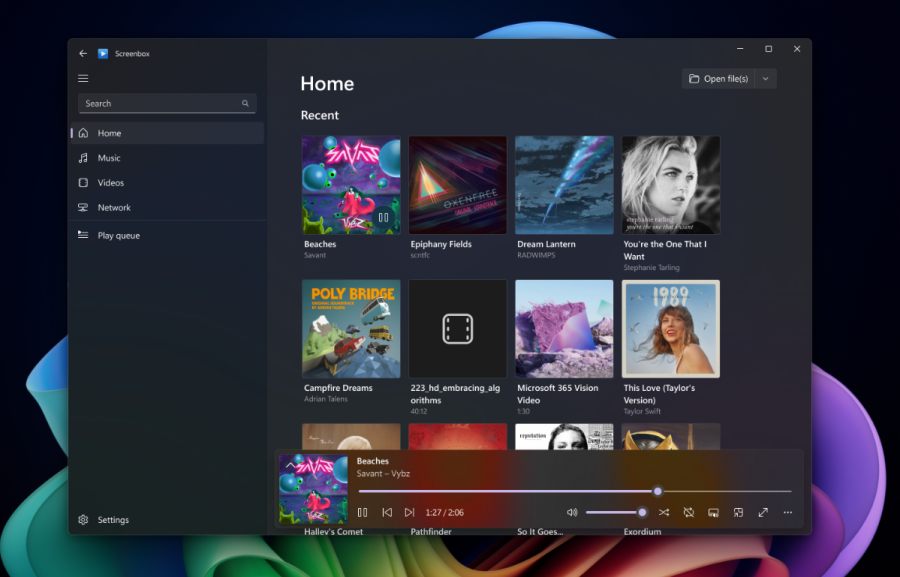Viewport: 900px width, 577px height.
Task: Click pause overlay on Beaches album cover
Action: pyautogui.click(x=383, y=217)
